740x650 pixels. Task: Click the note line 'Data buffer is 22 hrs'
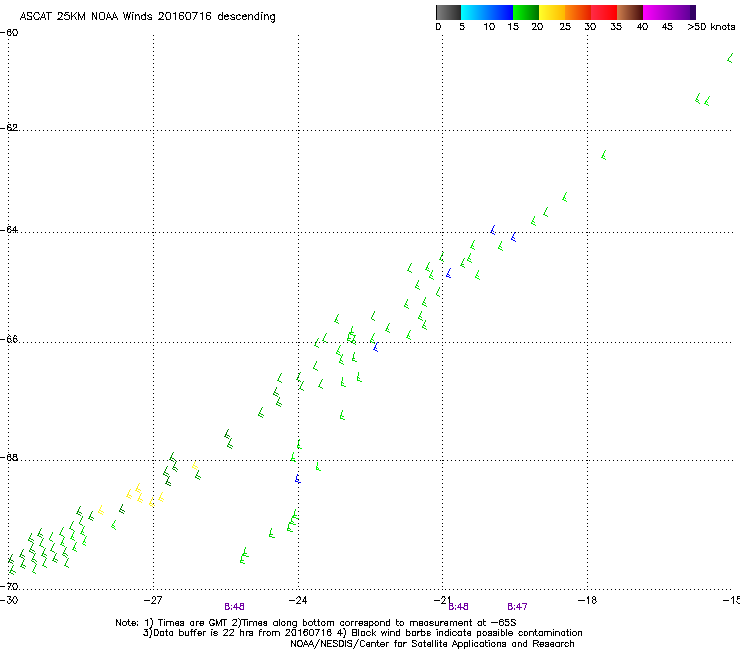(362, 633)
